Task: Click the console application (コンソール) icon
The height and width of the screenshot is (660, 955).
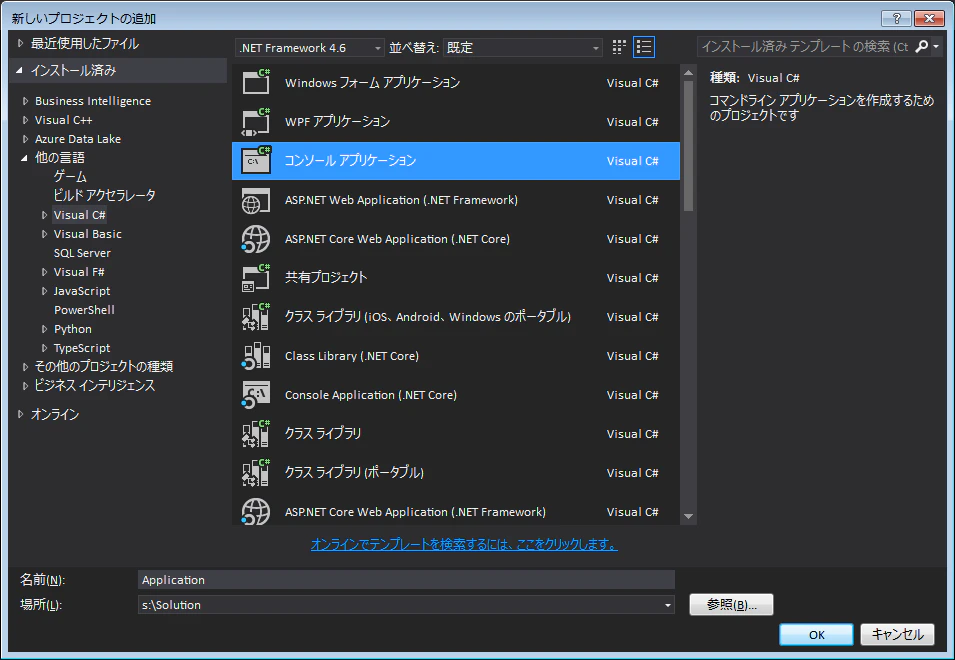Action: click(x=256, y=161)
